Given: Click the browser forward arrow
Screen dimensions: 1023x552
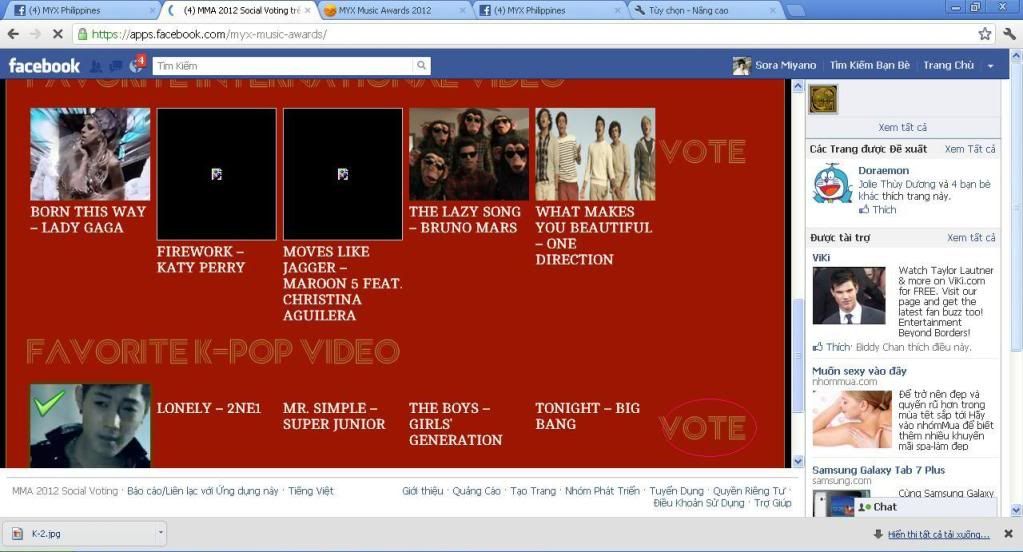Looking at the screenshot, I should pyautogui.click(x=35, y=34).
